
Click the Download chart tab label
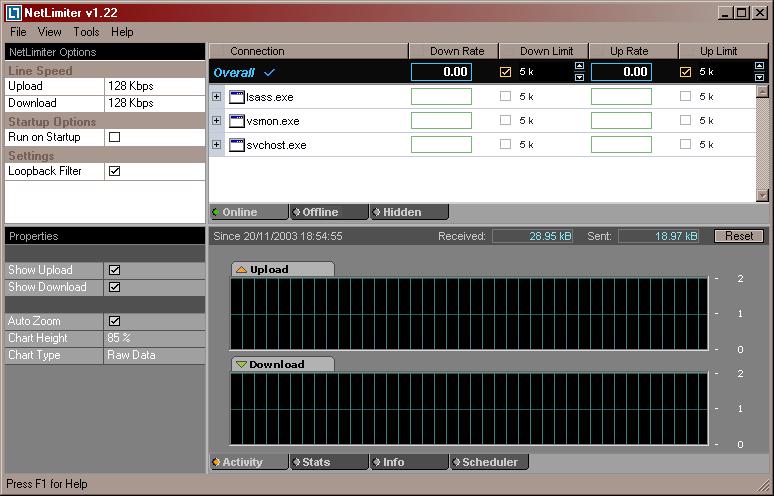coord(276,364)
